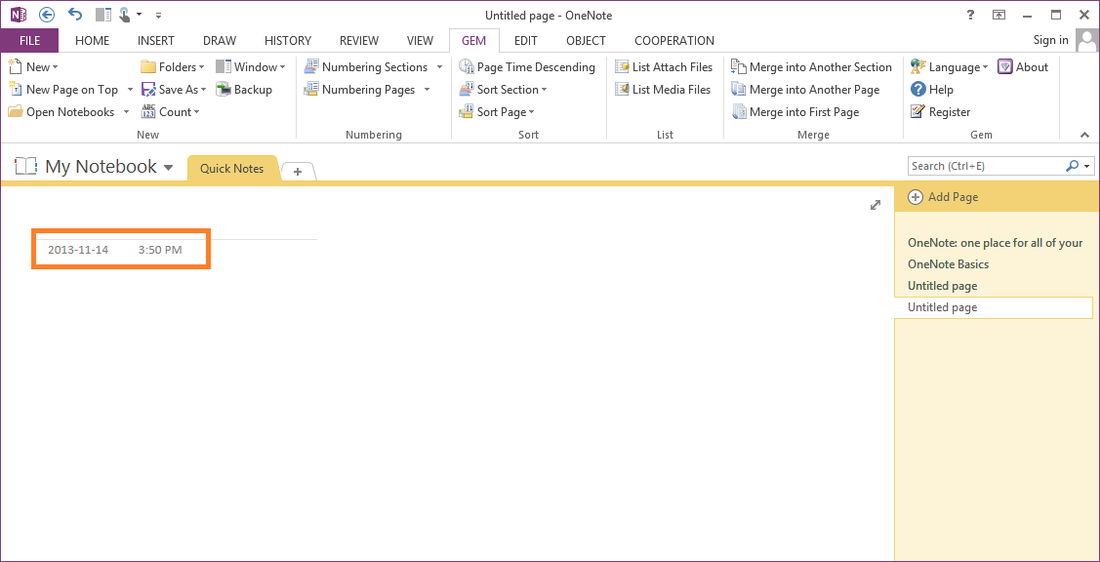
Task: Click Numbering Sections button
Action: (x=366, y=67)
